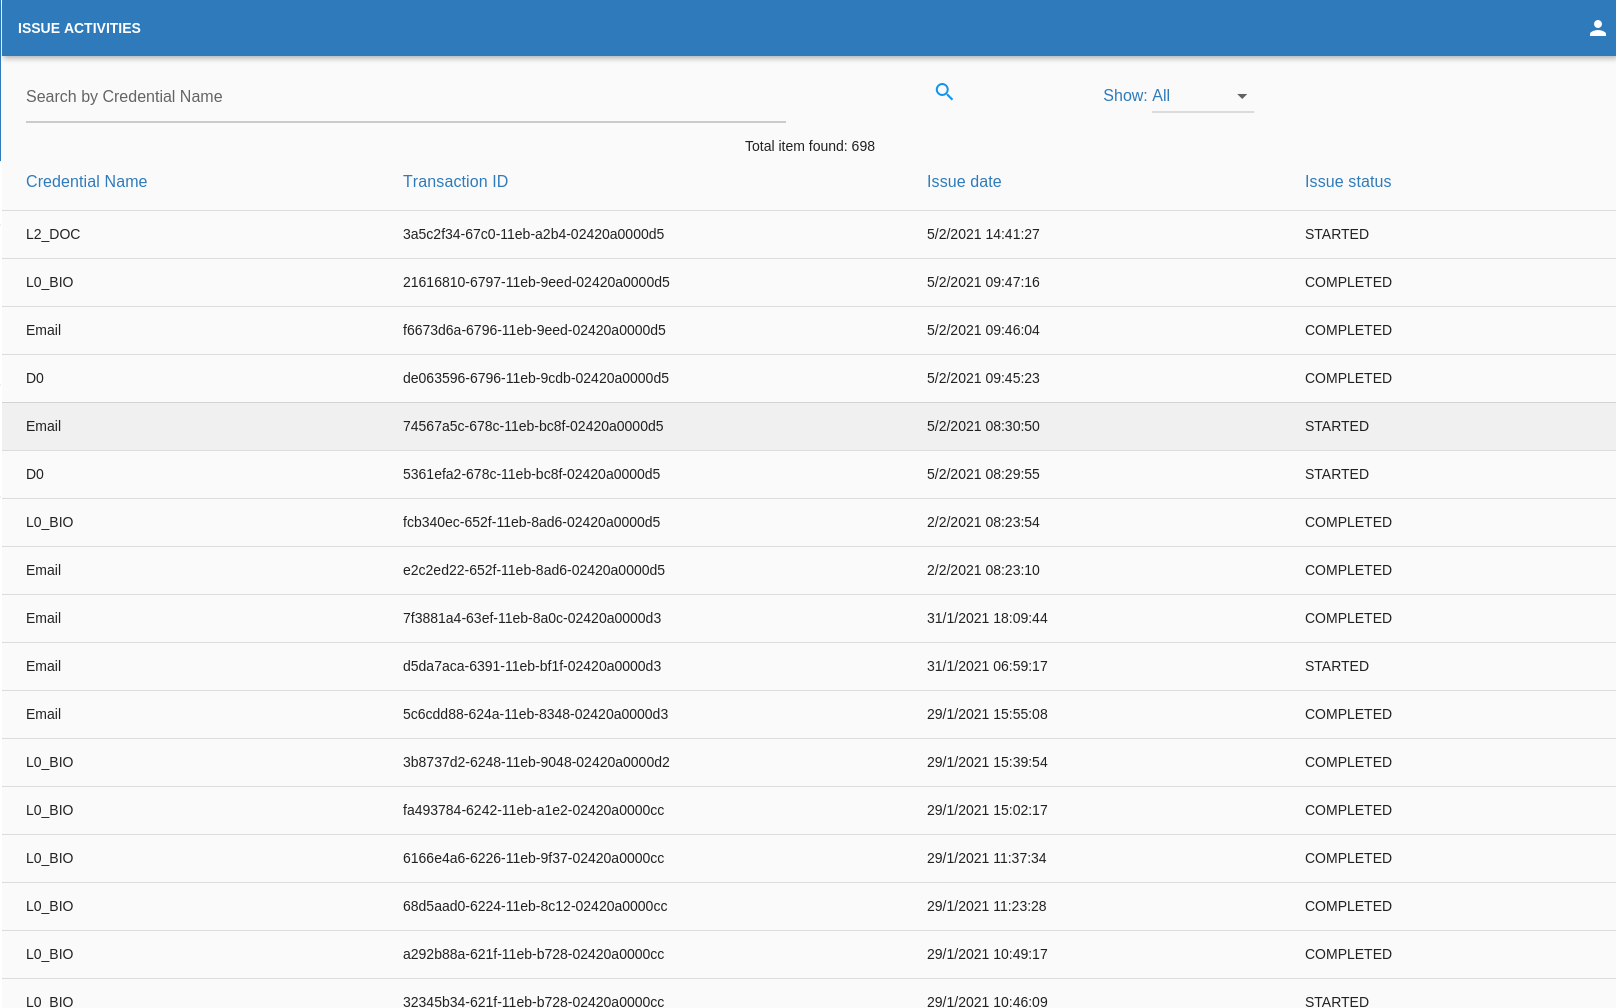This screenshot has width=1616, height=1008.
Task: Click the Total item found: 698 text
Action: tap(809, 146)
